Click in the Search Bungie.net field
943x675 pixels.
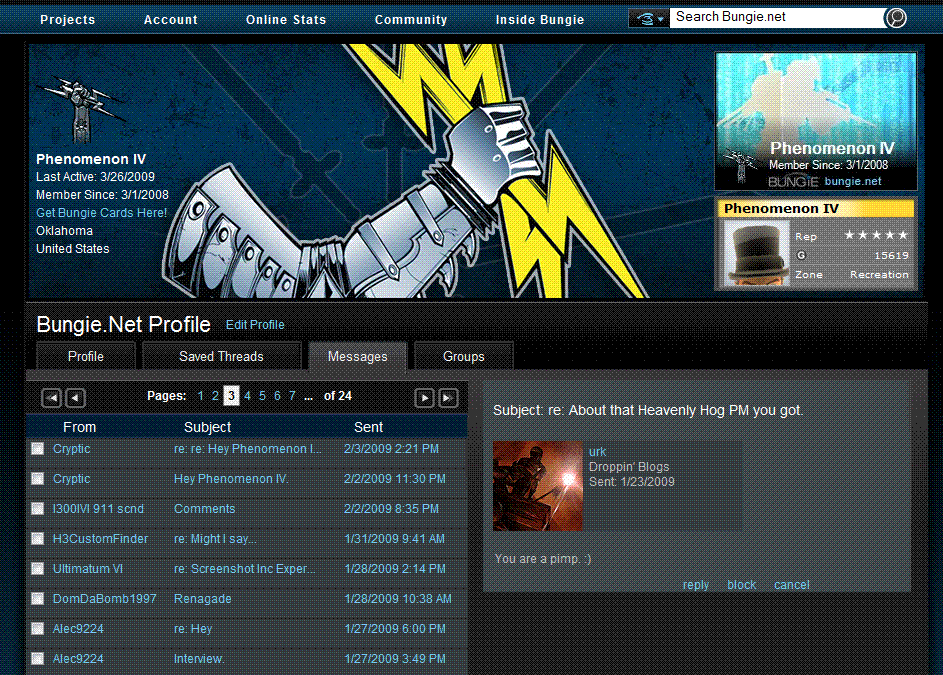[x=775, y=17]
